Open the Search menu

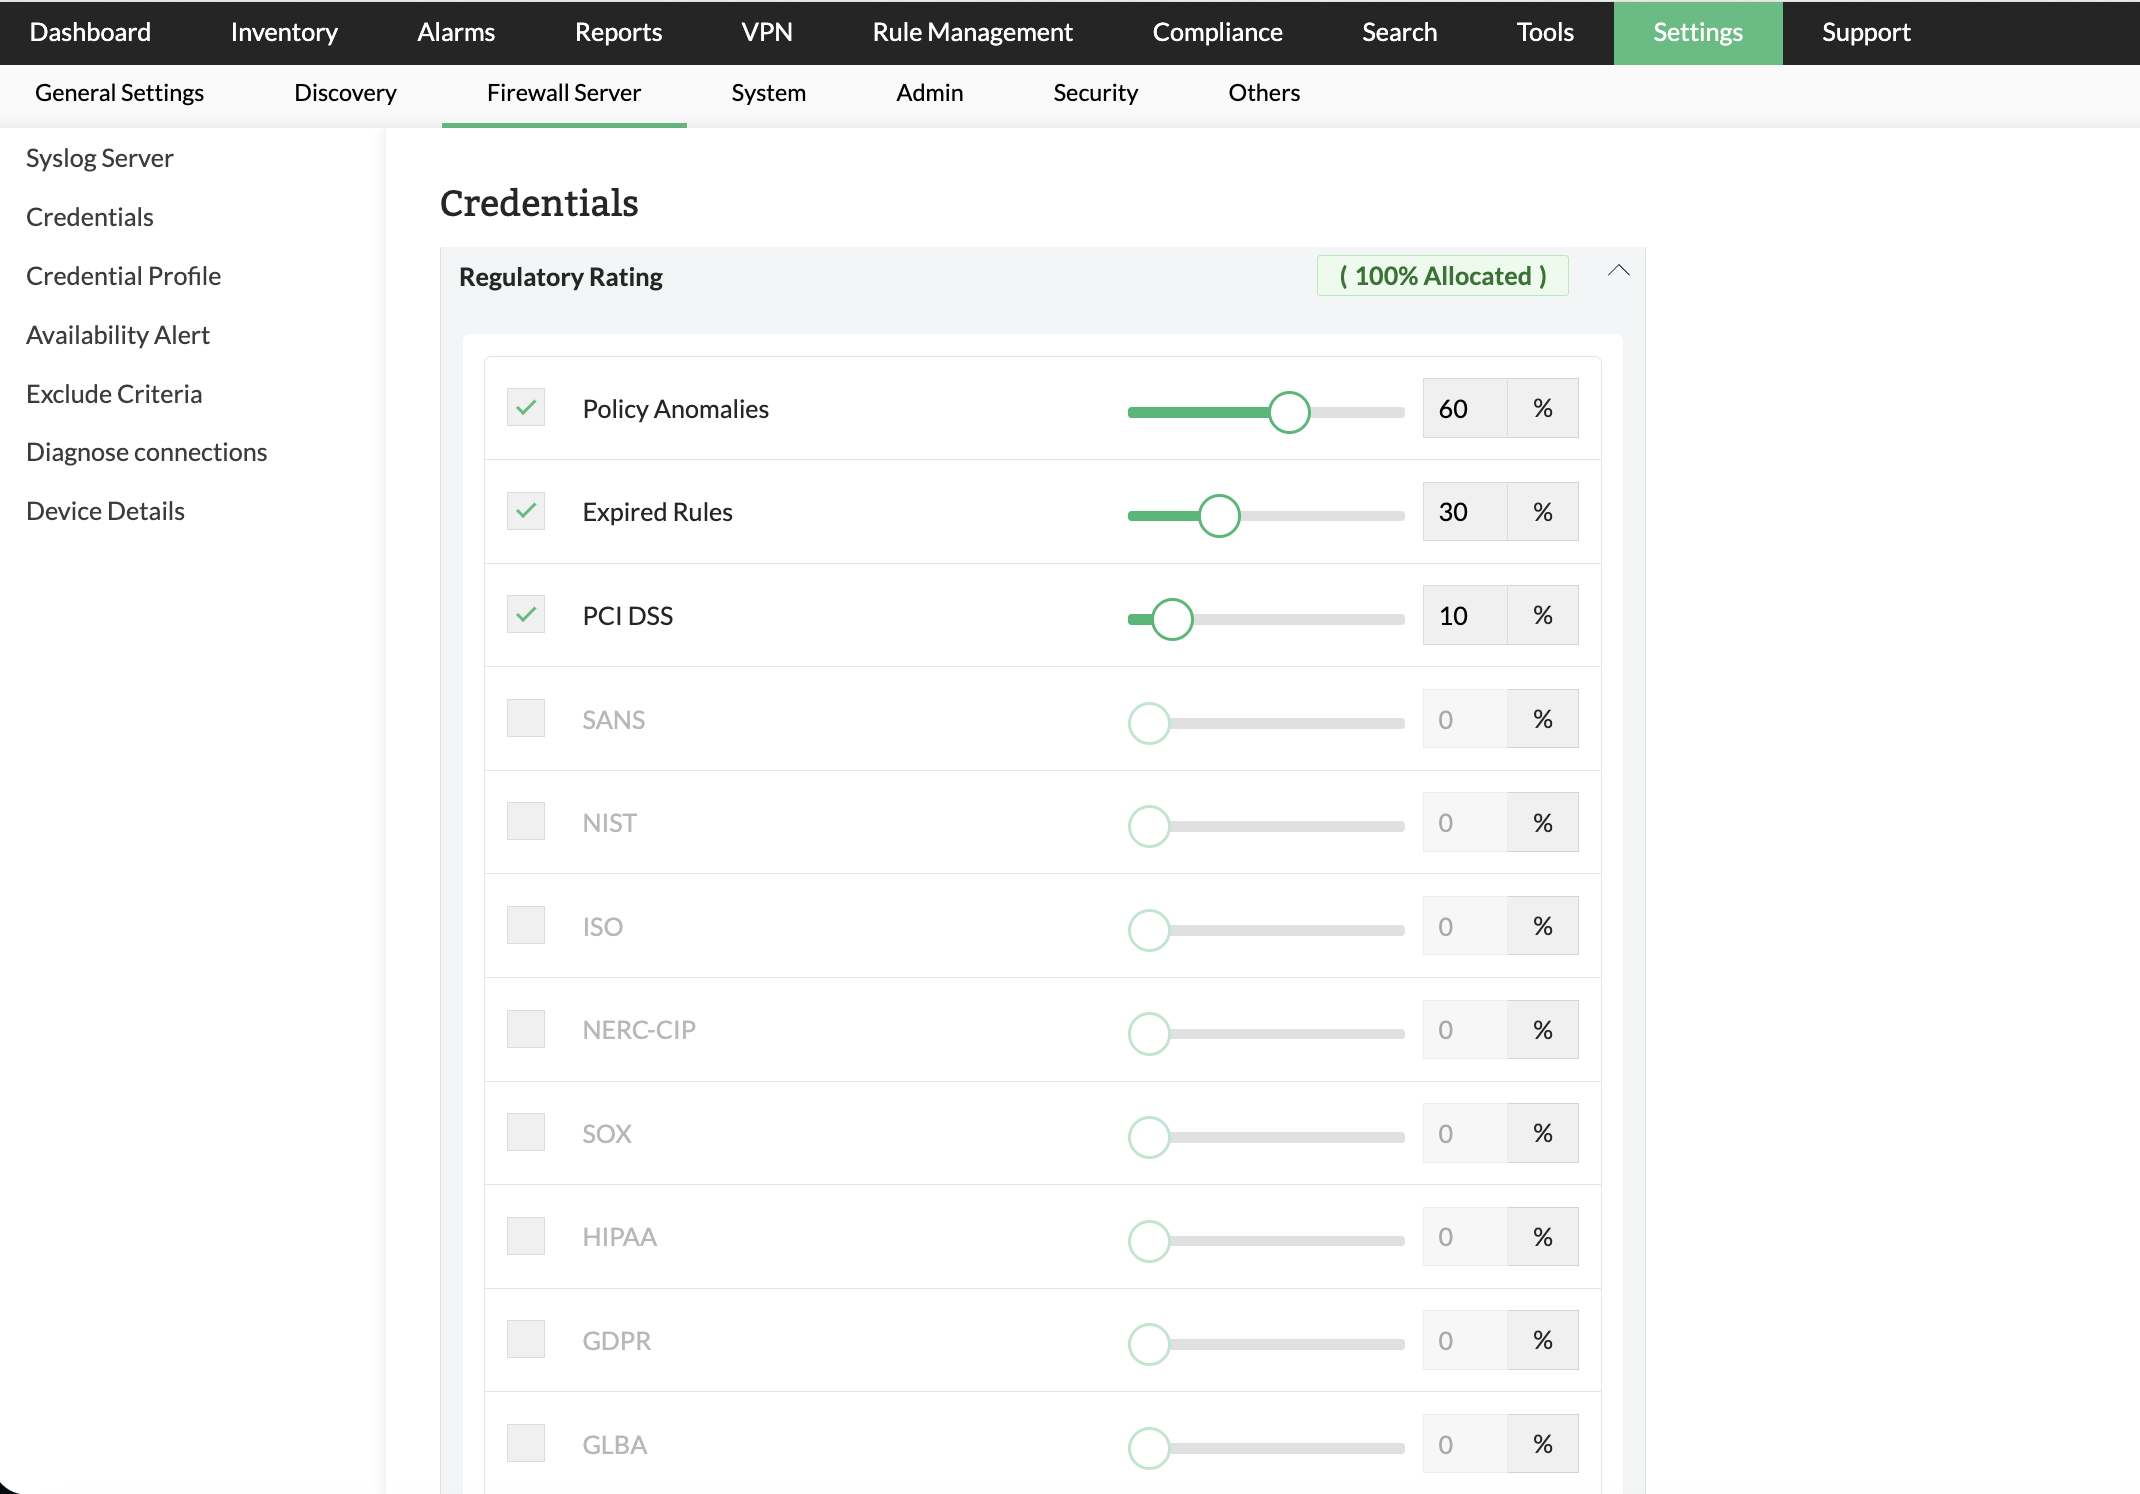pyautogui.click(x=1399, y=32)
